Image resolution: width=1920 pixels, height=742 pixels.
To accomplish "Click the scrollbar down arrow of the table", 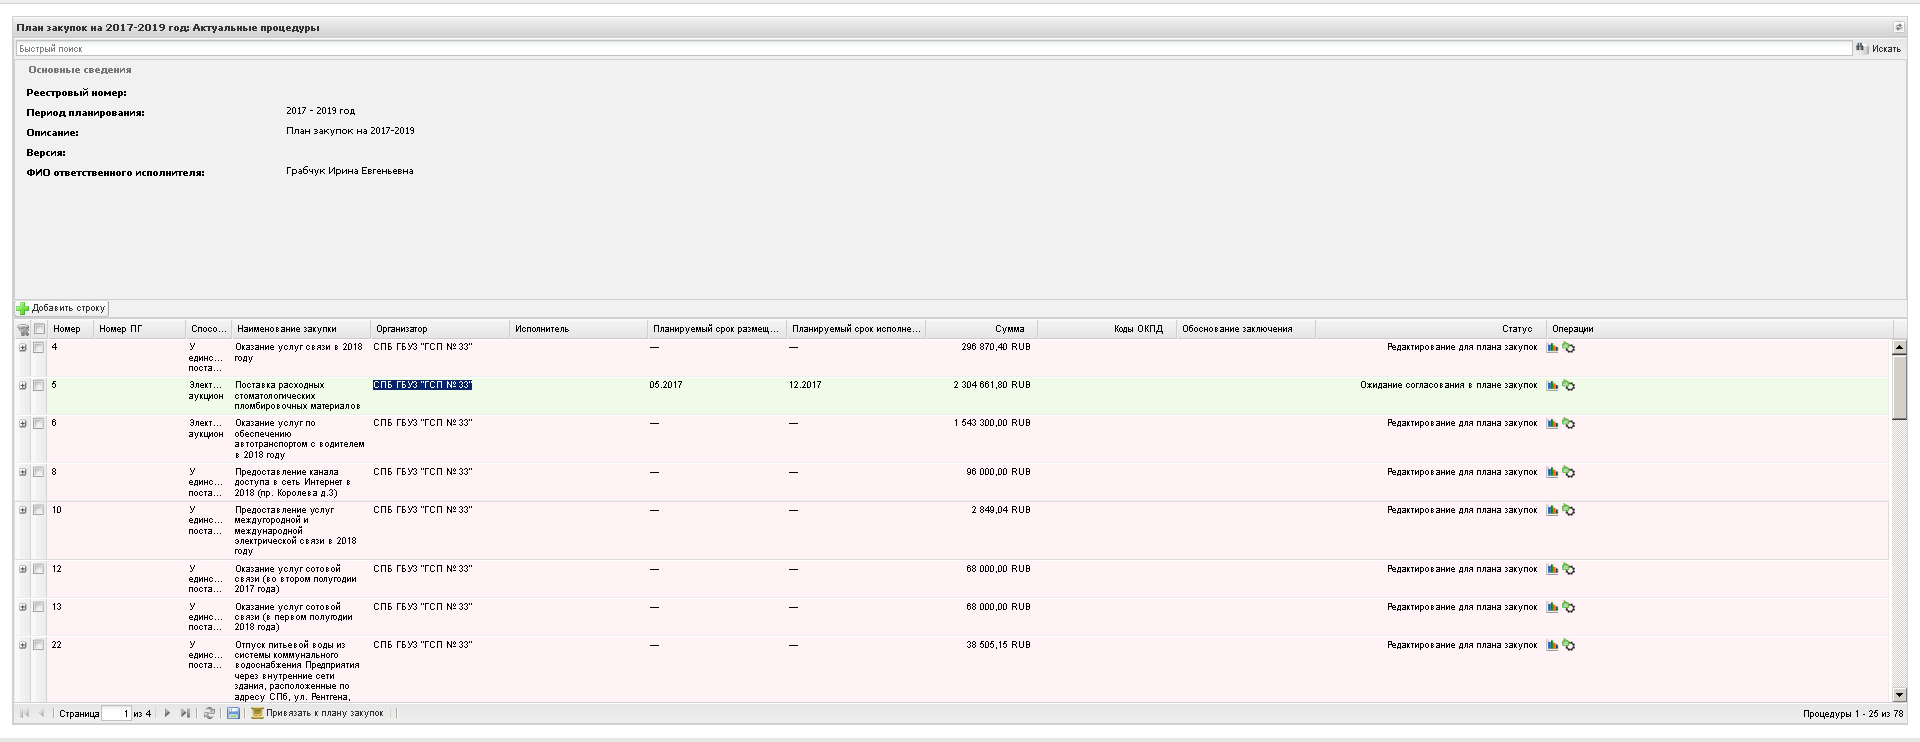I will 1899,695.
